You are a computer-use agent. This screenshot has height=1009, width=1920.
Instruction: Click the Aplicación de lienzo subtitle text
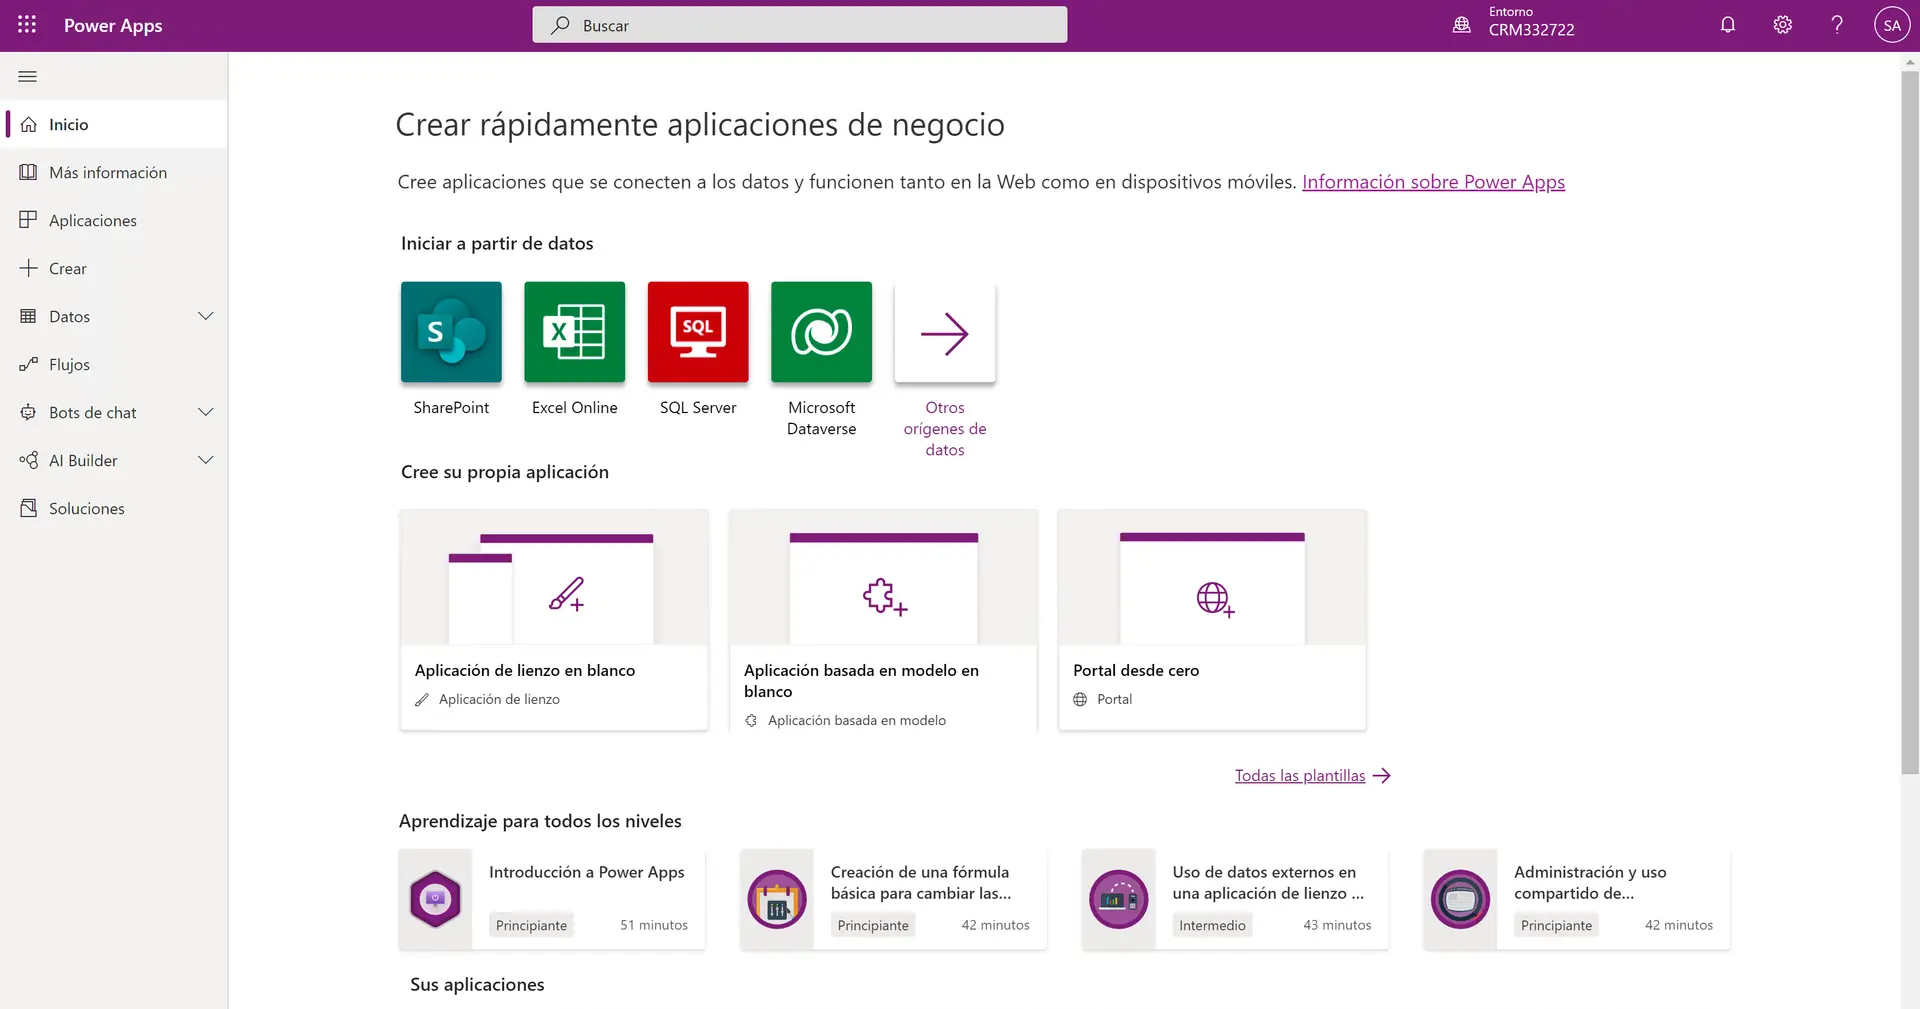(499, 699)
